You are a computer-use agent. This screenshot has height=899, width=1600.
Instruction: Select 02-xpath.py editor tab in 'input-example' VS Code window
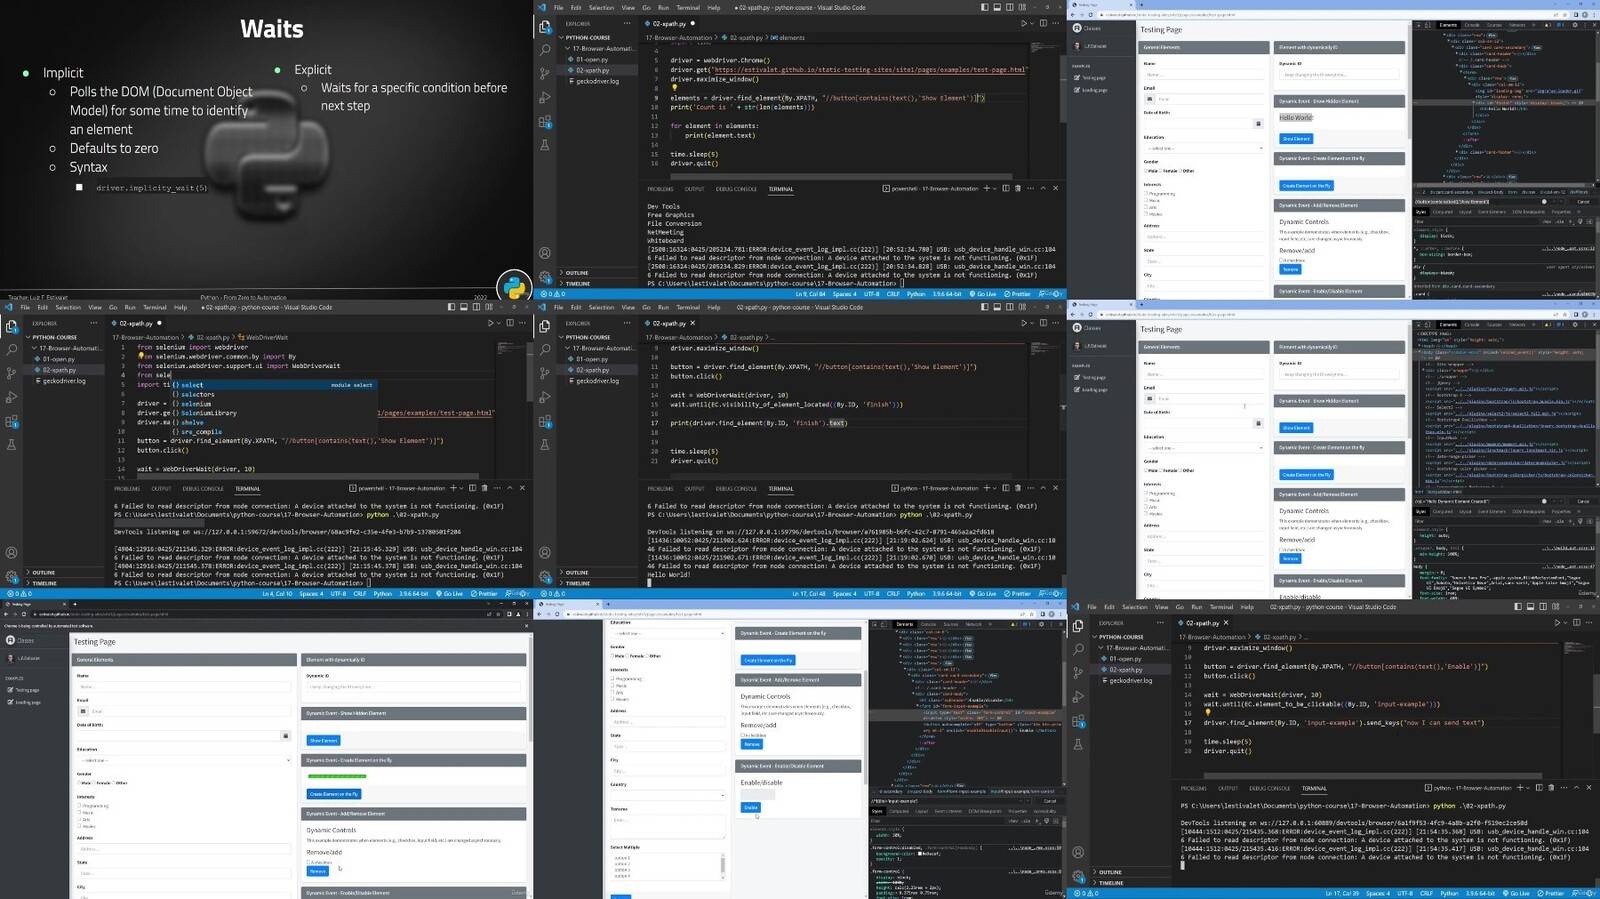(x=1203, y=623)
